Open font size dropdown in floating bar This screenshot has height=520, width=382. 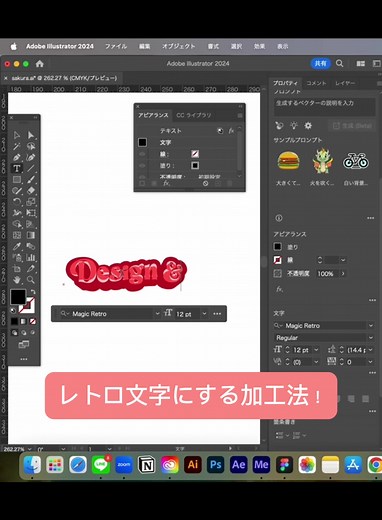tap(204, 314)
